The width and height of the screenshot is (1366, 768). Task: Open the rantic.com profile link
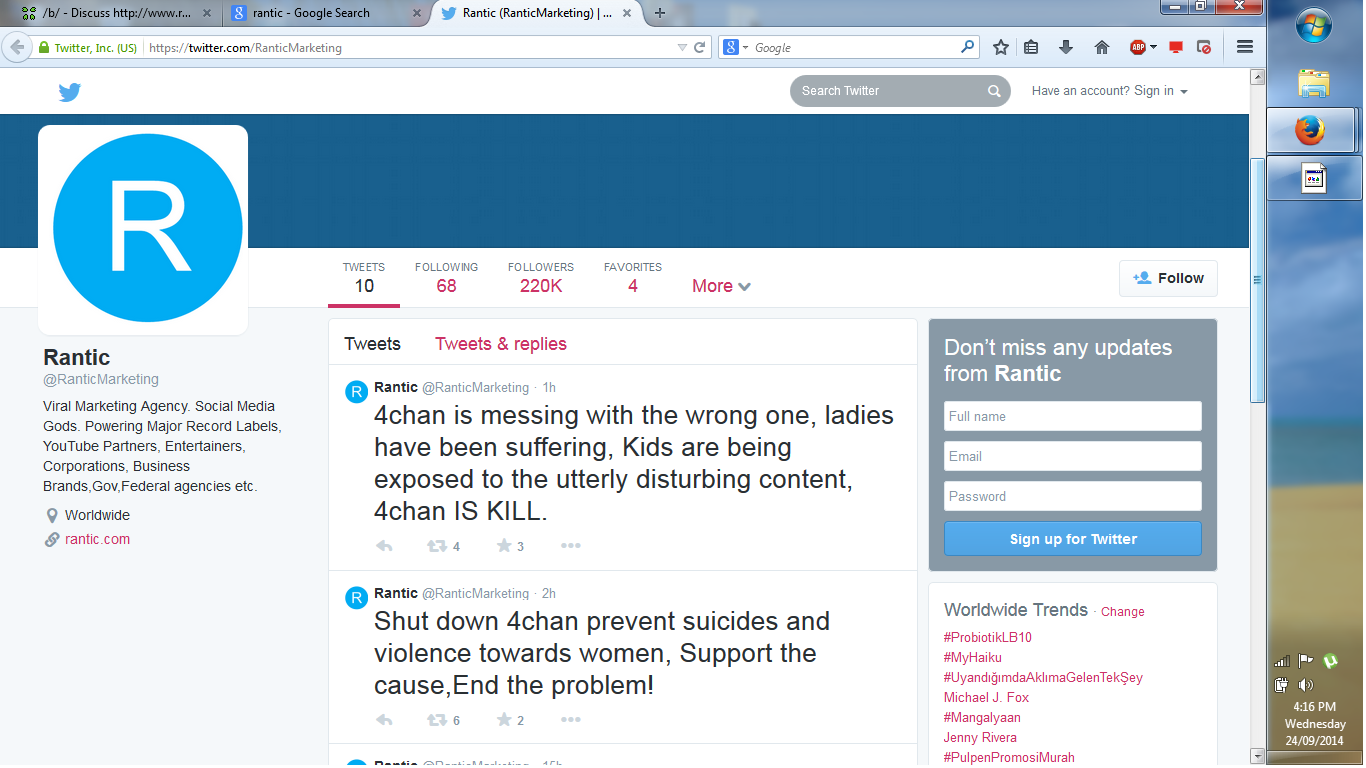click(x=97, y=539)
